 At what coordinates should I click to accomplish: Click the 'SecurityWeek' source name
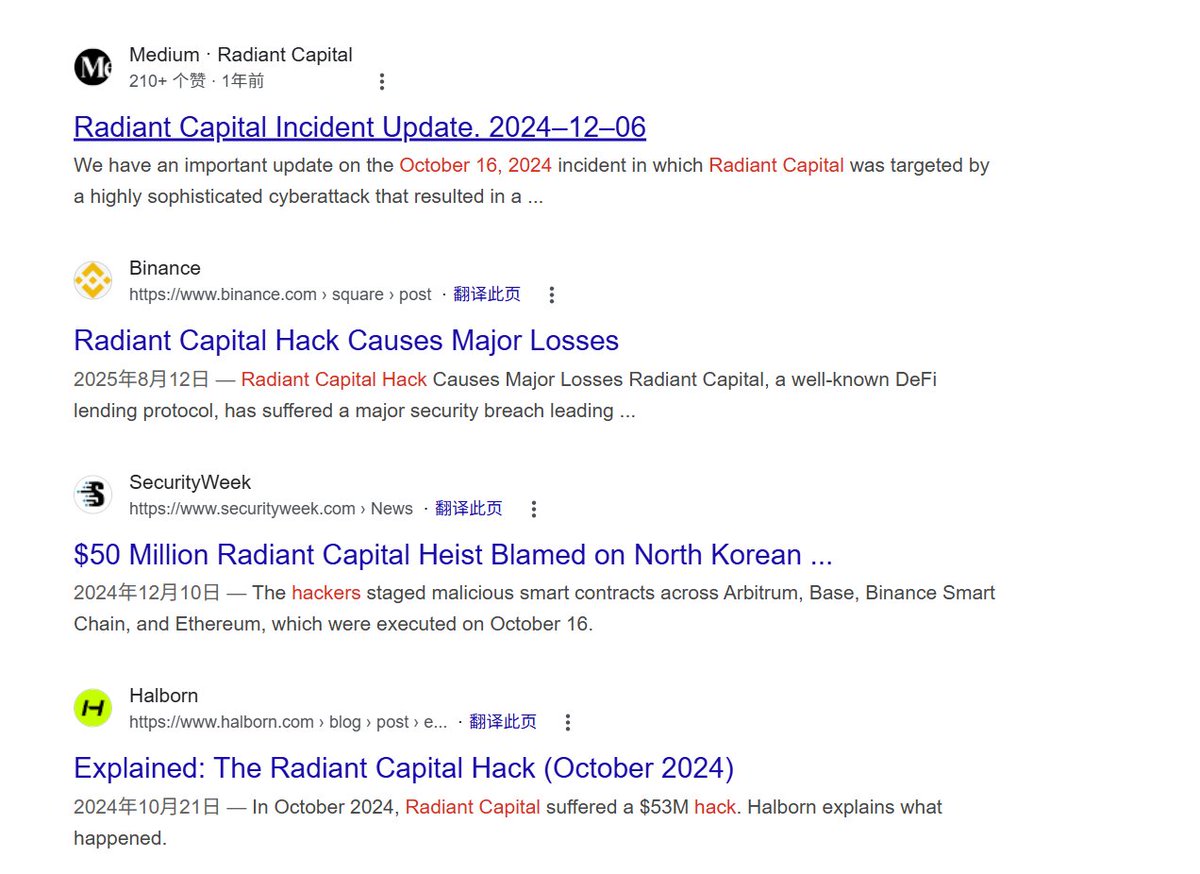click(x=190, y=482)
